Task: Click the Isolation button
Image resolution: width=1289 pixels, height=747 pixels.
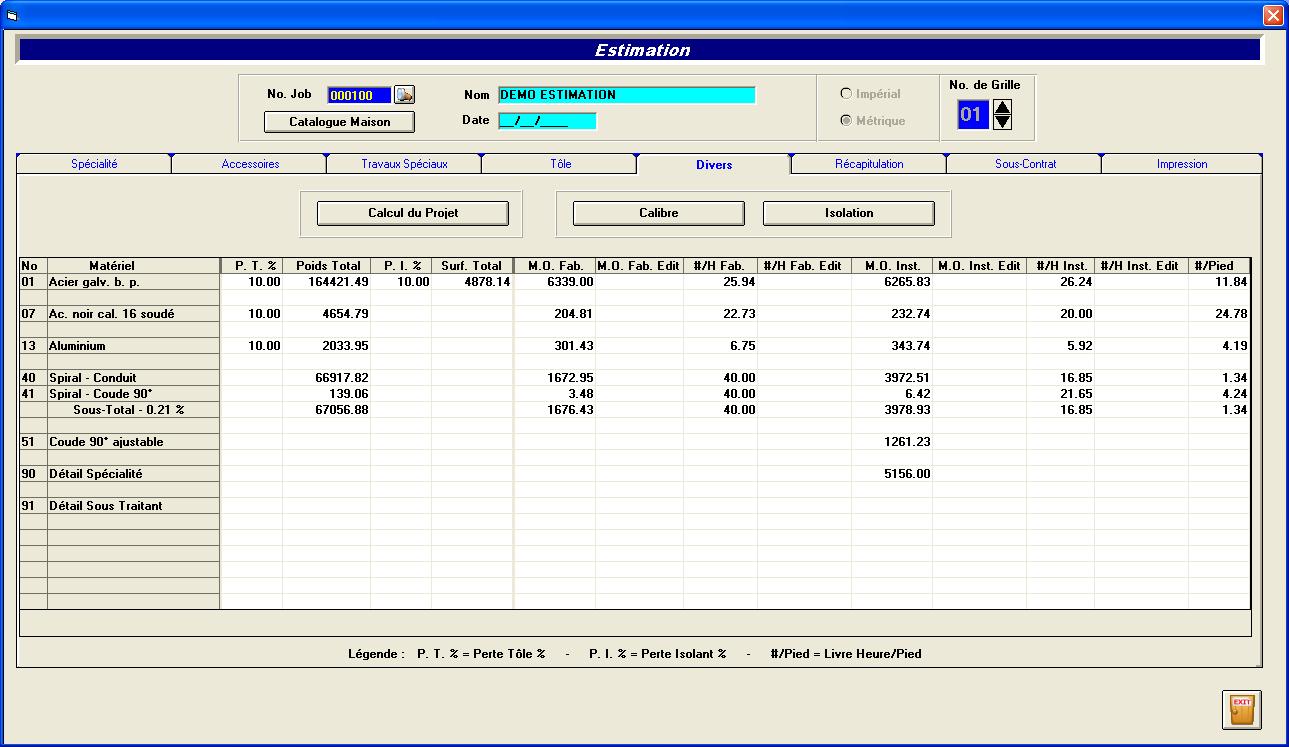Action: point(848,213)
